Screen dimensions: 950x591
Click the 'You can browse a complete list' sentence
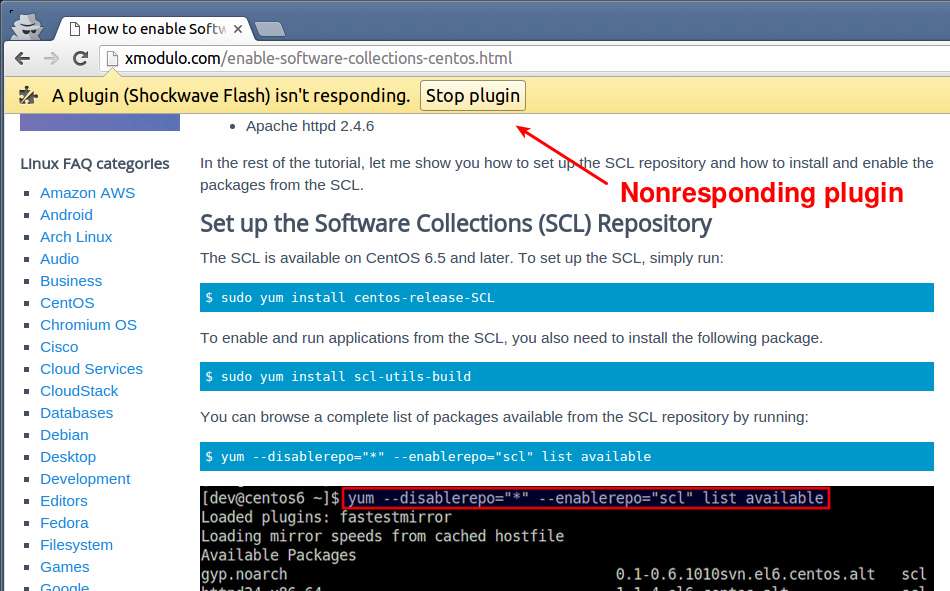click(504, 417)
